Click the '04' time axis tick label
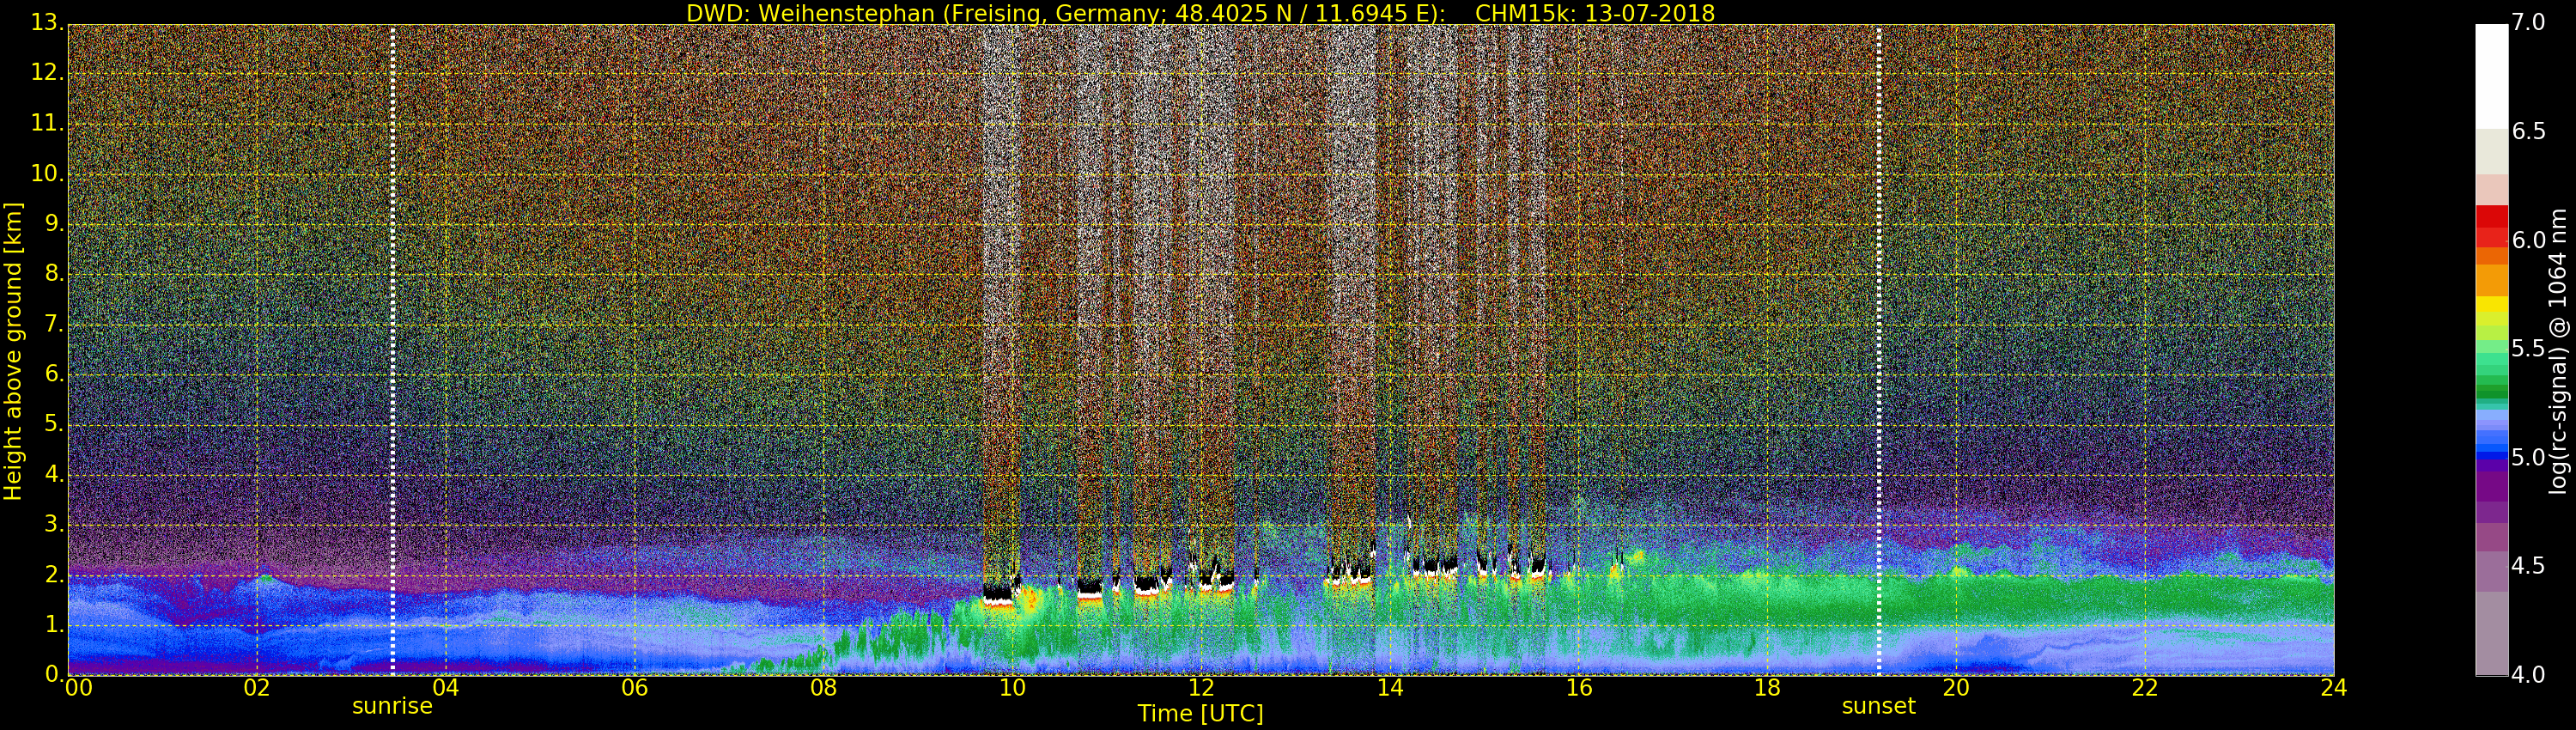 point(446,688)
